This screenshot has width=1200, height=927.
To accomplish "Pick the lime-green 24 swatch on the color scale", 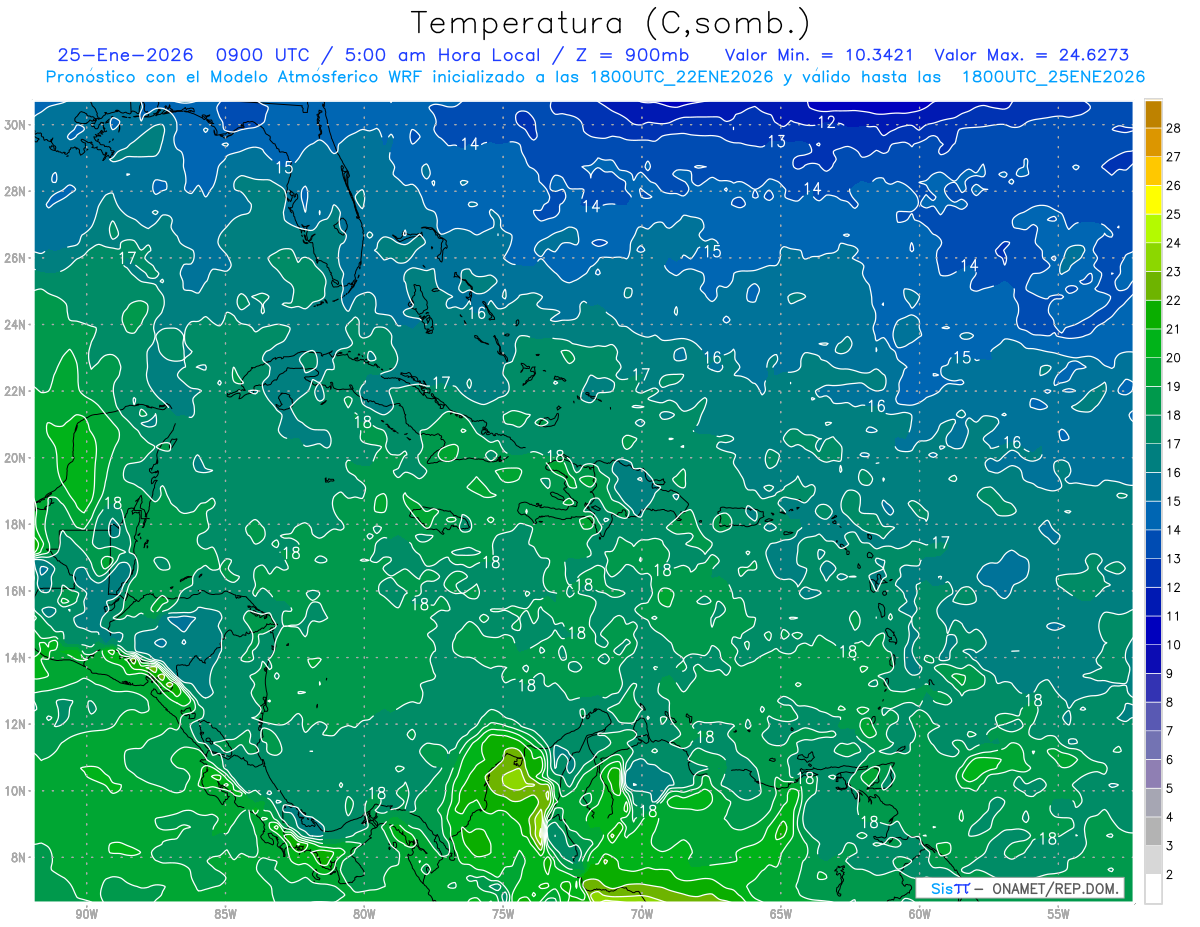I will [x=1153, y=229].
